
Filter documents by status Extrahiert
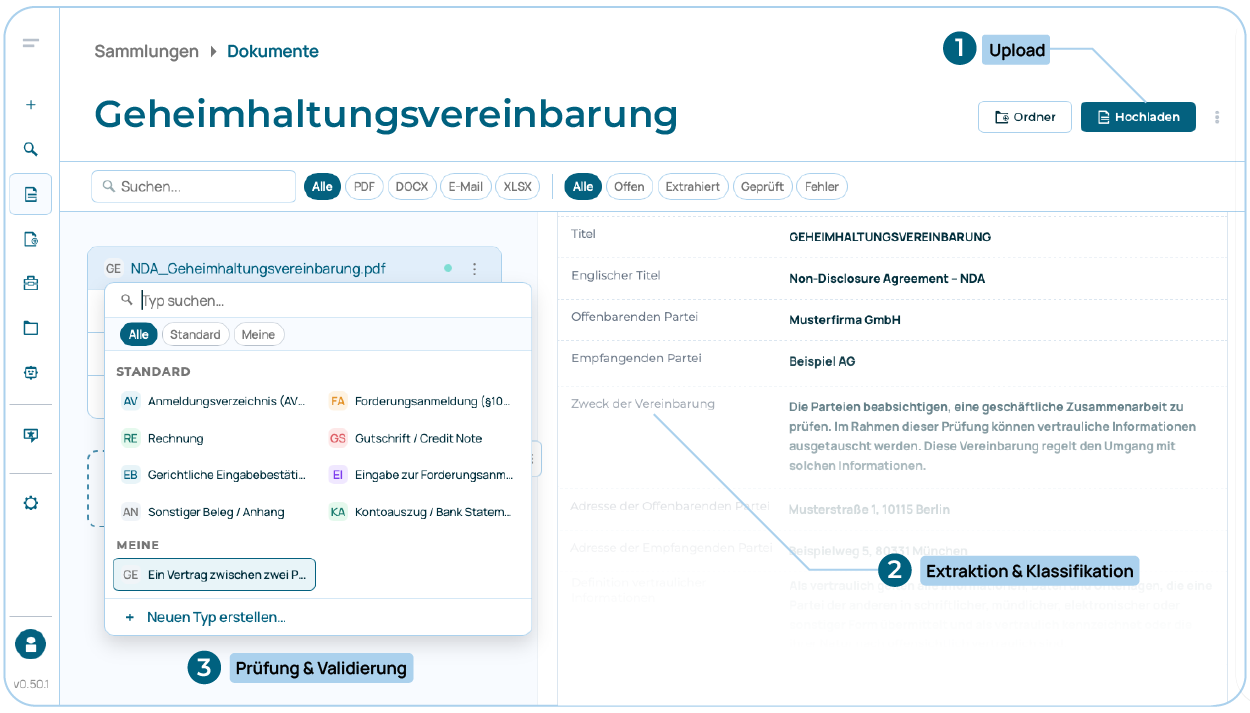[693, 187]
